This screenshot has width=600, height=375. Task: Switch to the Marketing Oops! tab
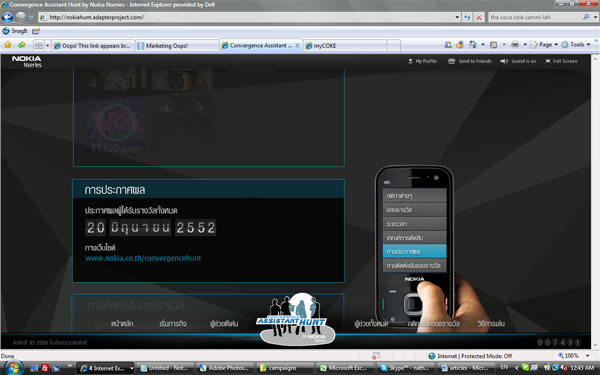point(177,46)
